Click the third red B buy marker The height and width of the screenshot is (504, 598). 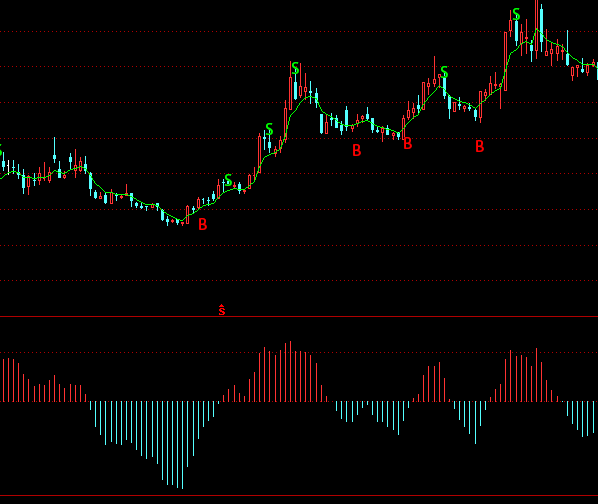coord(408,144)
